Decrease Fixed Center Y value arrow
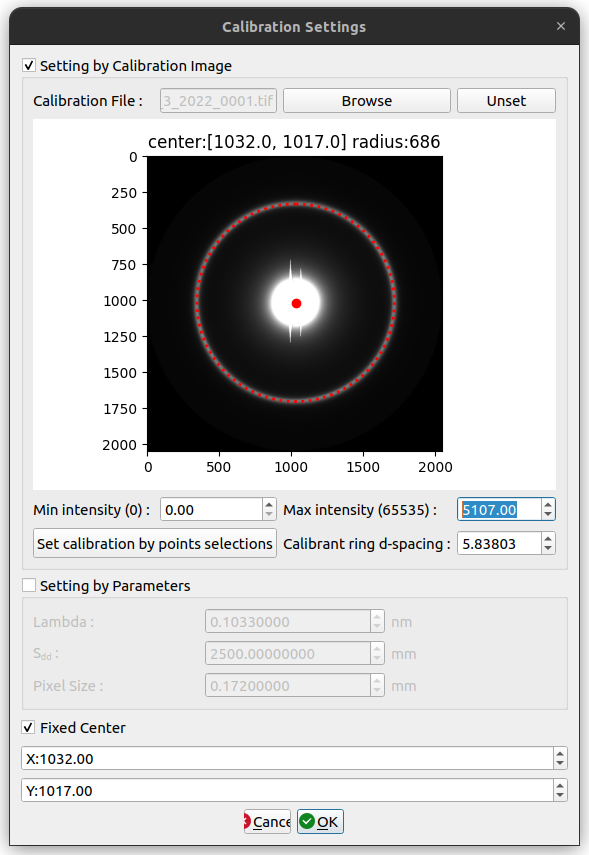 click(x=560, y=795)
